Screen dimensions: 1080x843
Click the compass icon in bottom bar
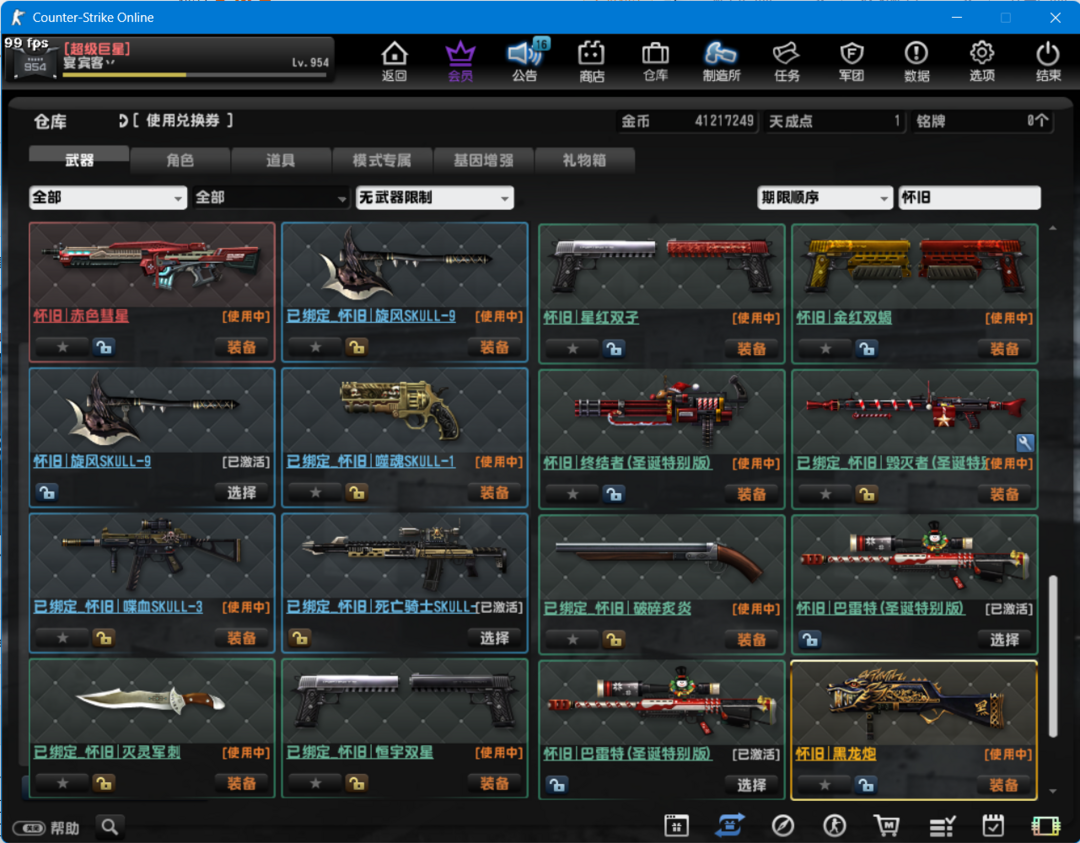point(782,825)
